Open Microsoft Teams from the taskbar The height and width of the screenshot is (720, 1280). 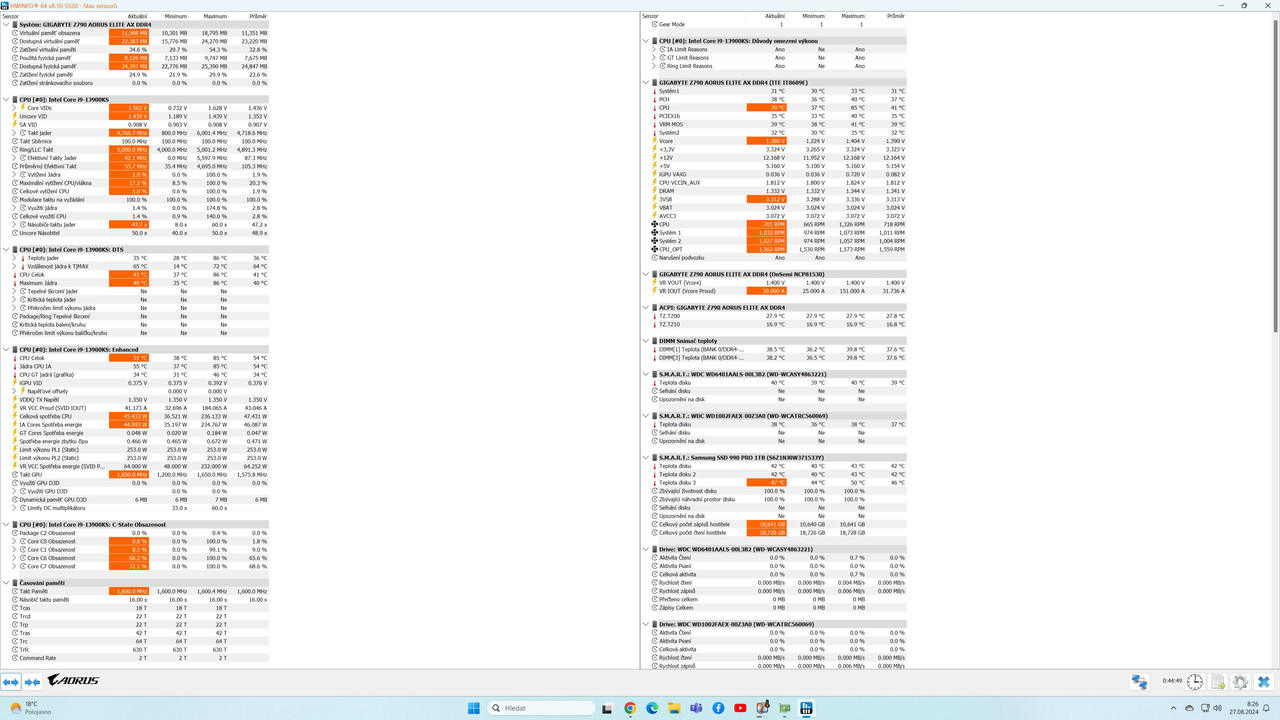[696, 708]
